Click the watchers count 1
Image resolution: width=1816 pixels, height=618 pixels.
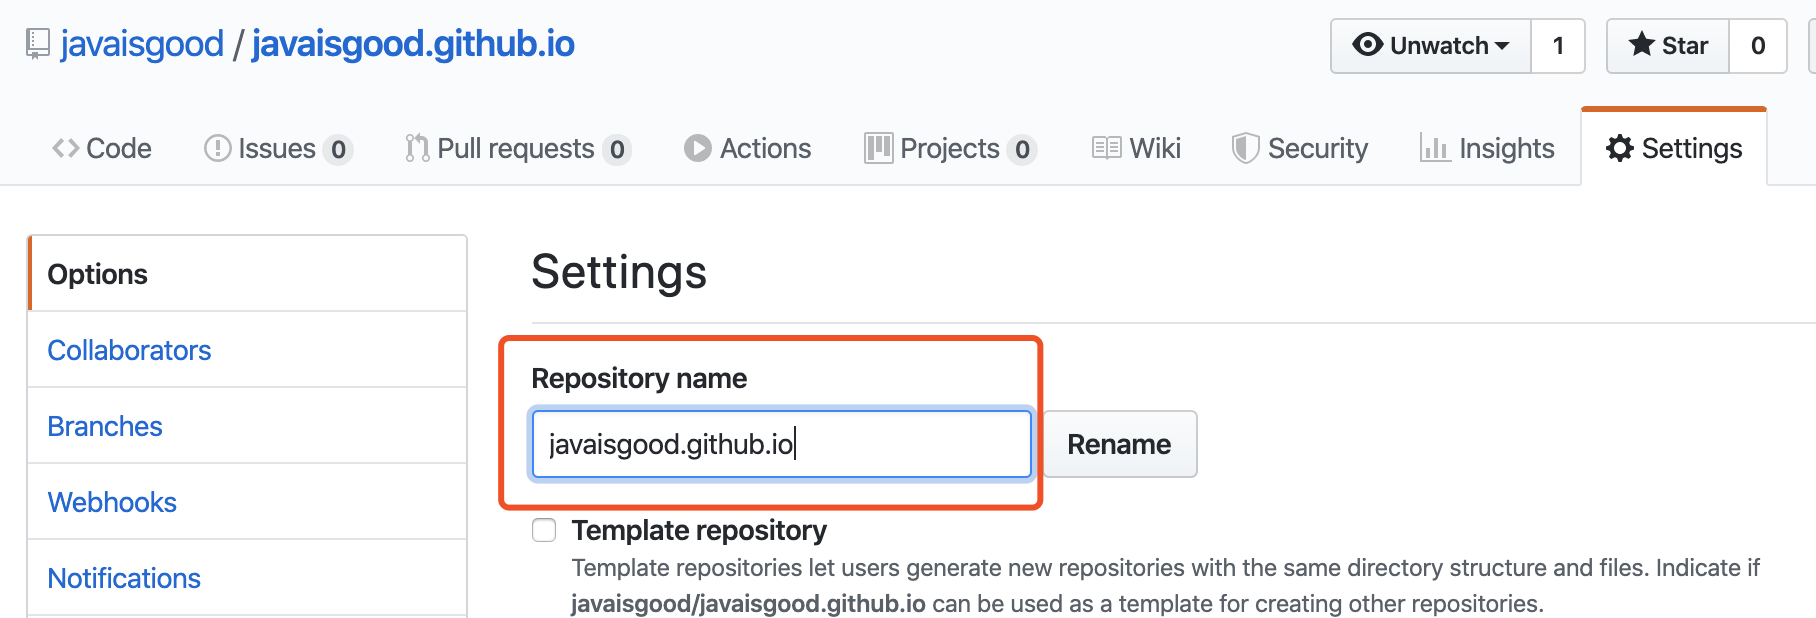click(1558, 46)
